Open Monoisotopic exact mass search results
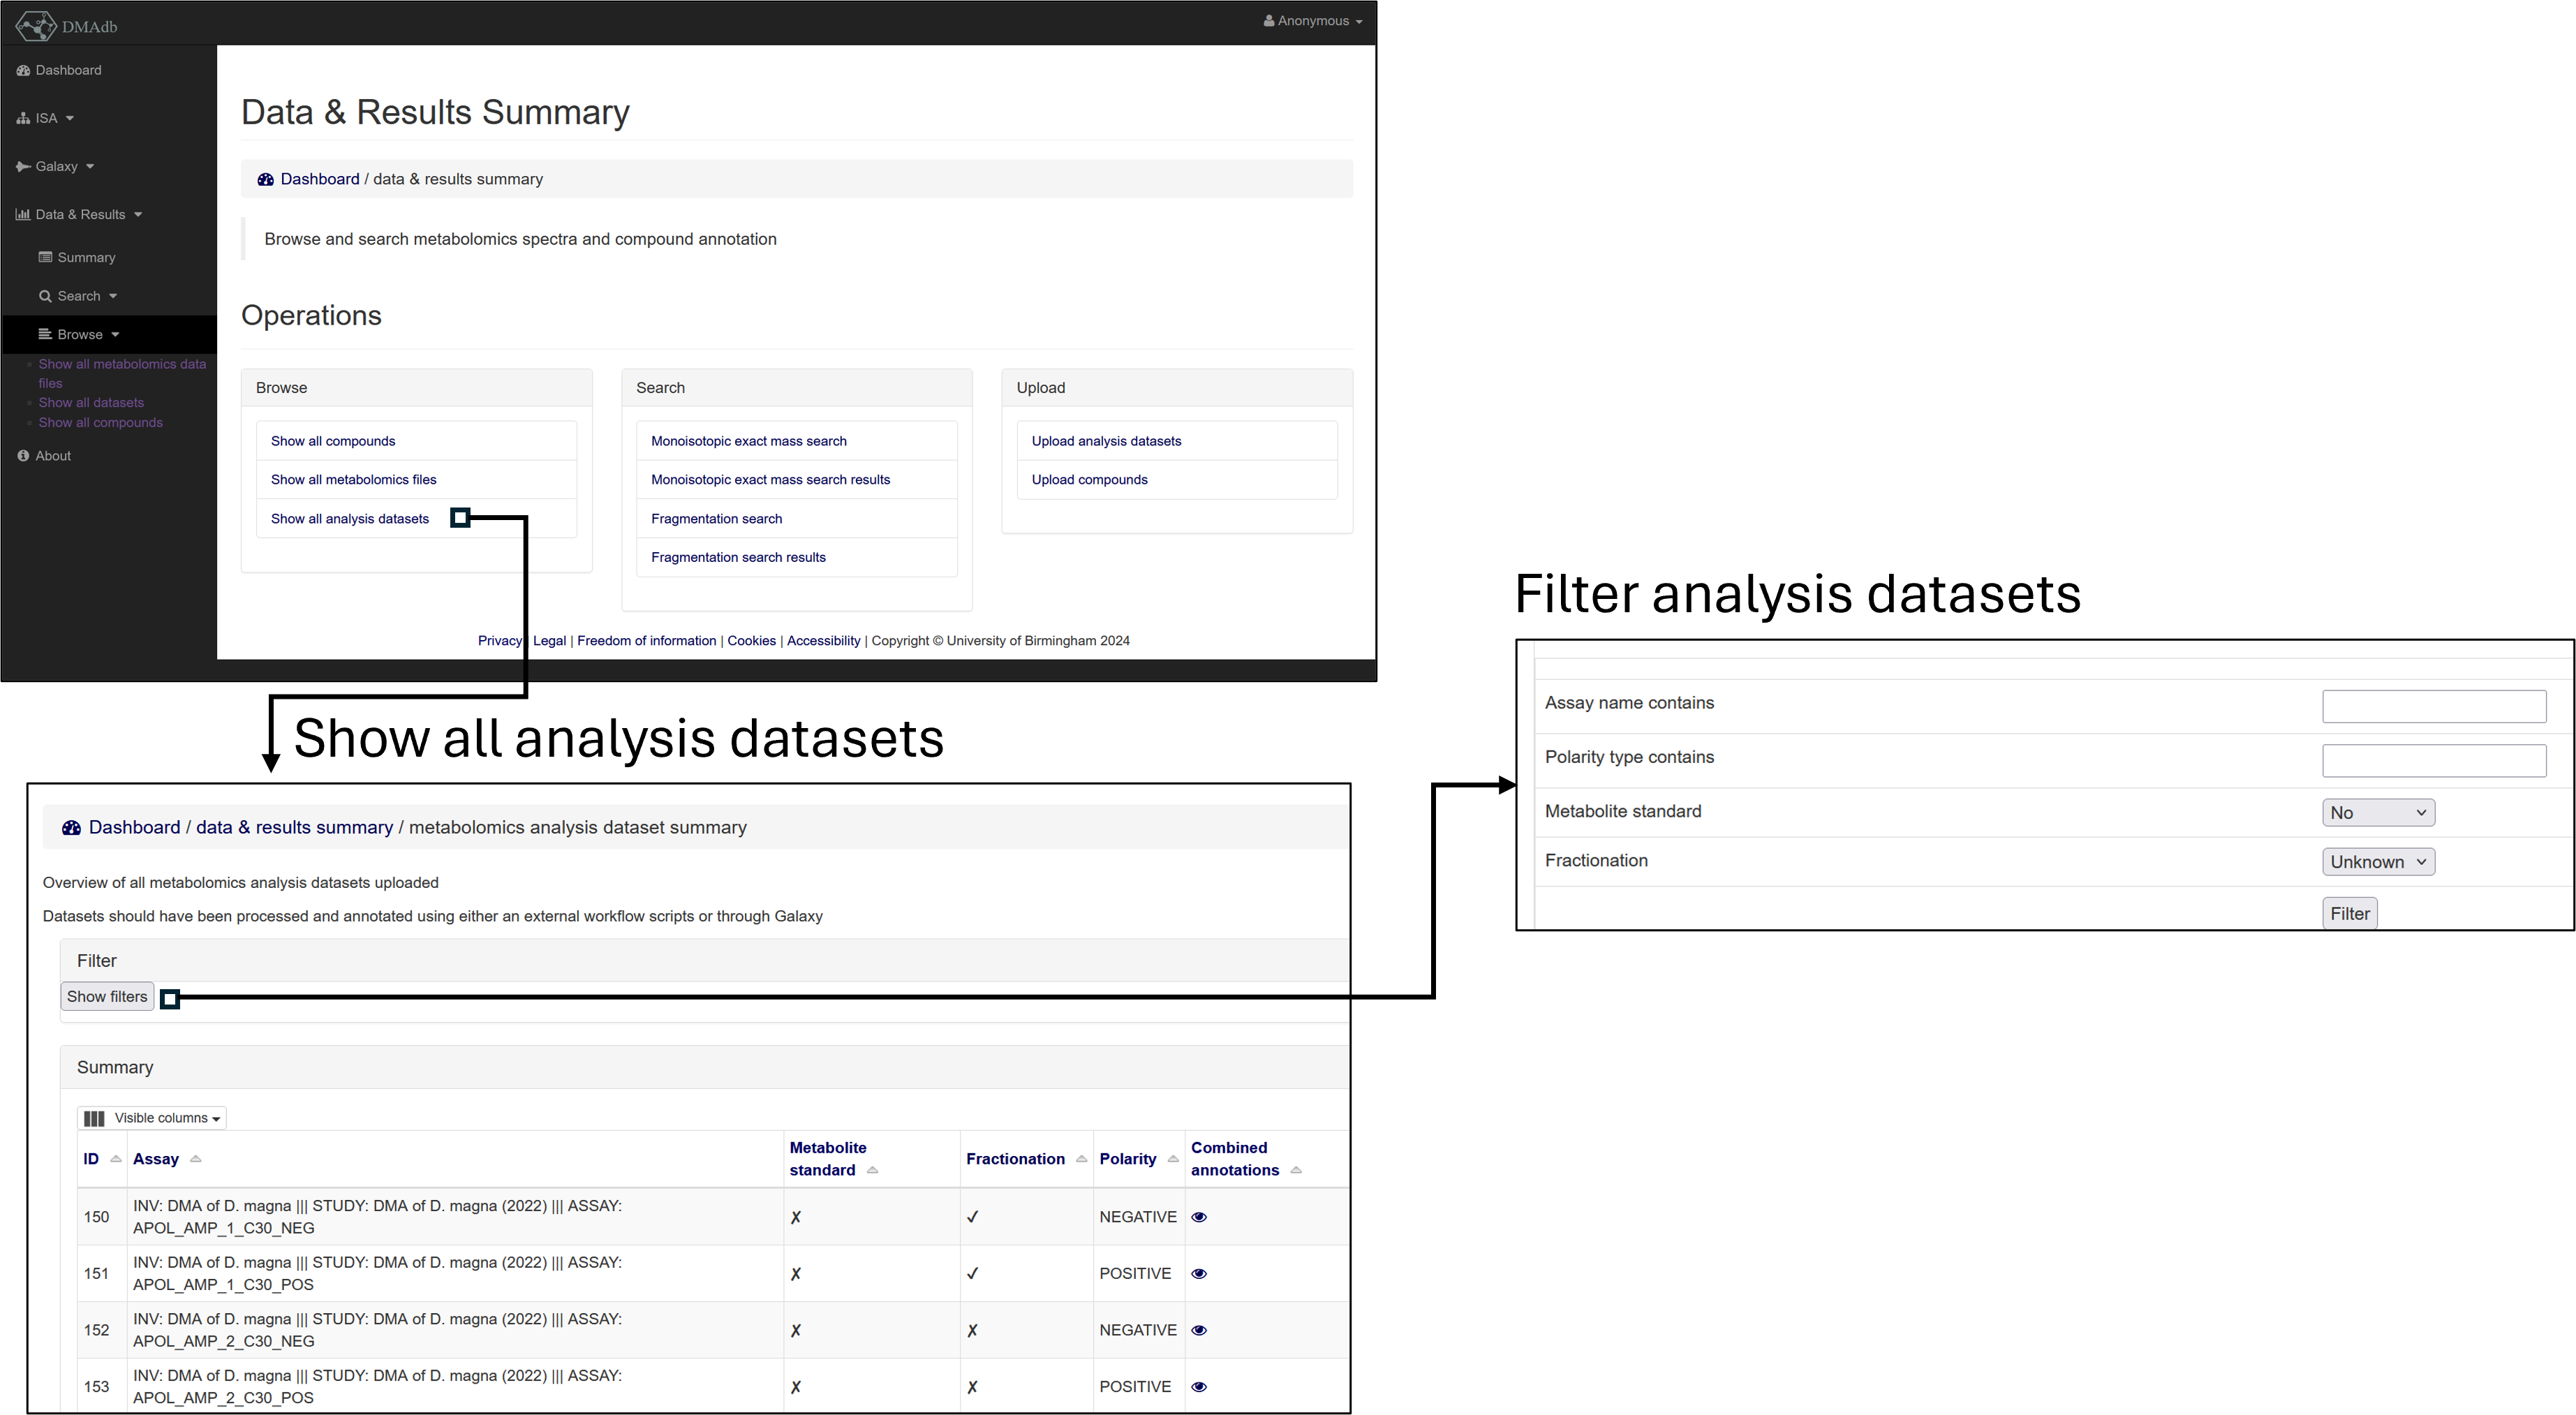 click(770, 479)
